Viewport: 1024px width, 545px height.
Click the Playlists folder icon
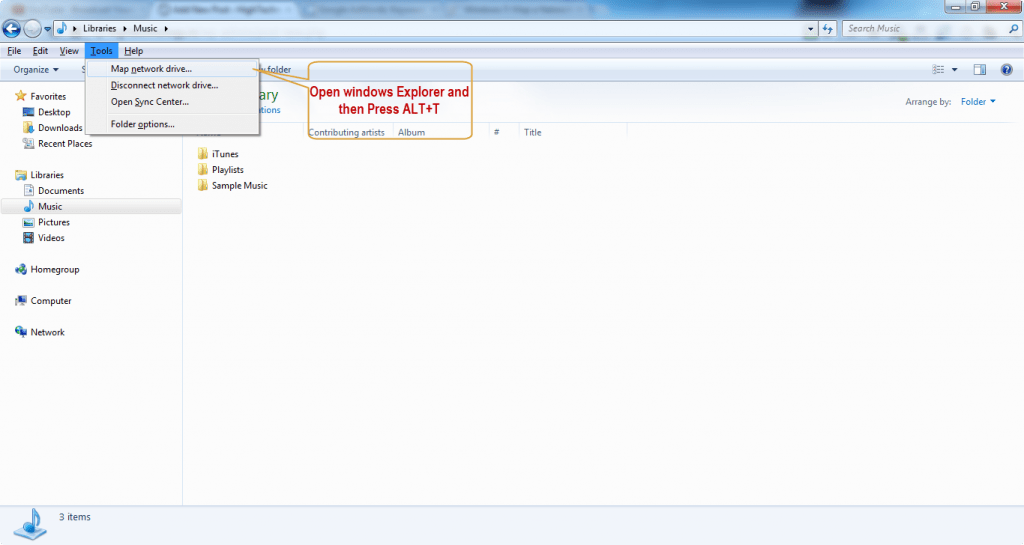click(202, 170)
